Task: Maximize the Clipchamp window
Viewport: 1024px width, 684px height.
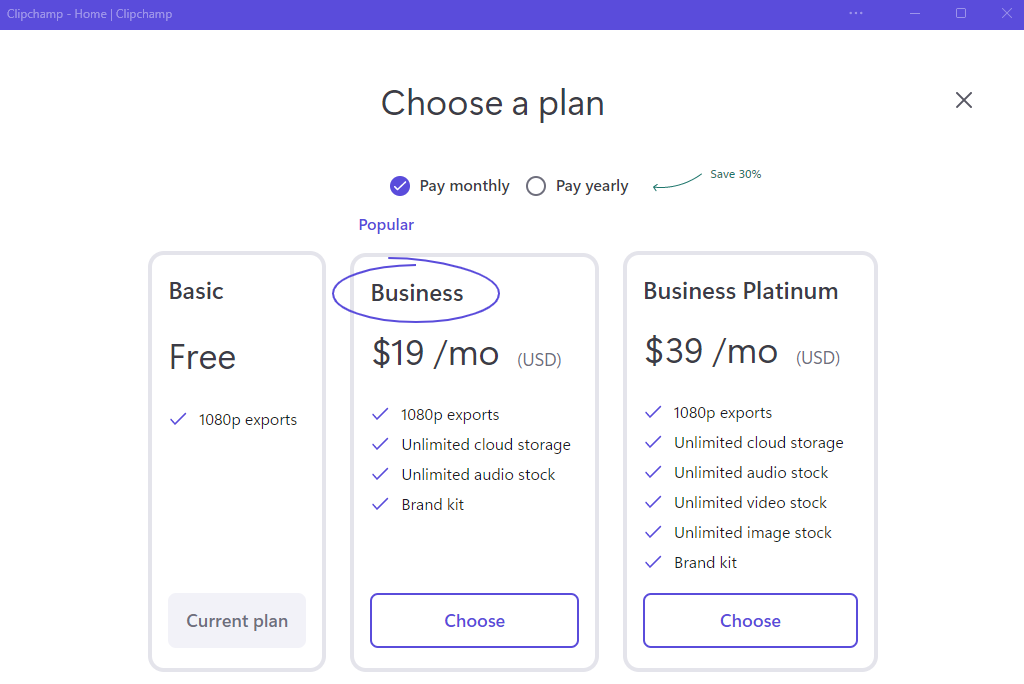Action: 961,14
